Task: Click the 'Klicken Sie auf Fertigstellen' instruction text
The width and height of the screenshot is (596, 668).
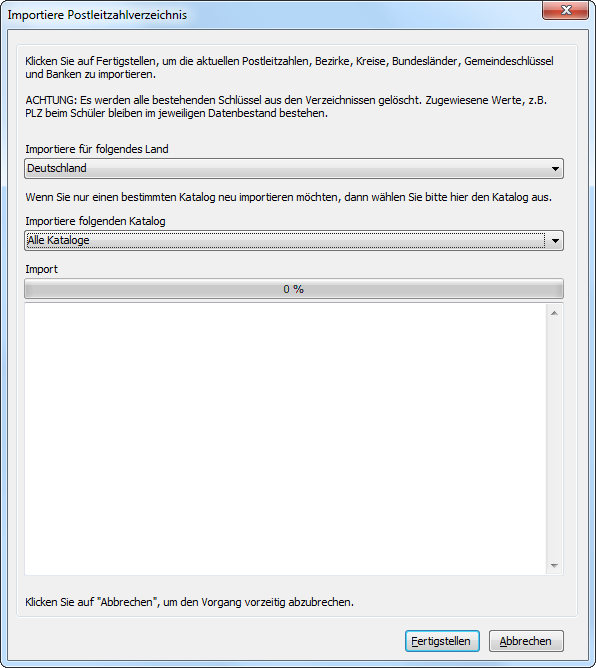Action: (290, 67)
